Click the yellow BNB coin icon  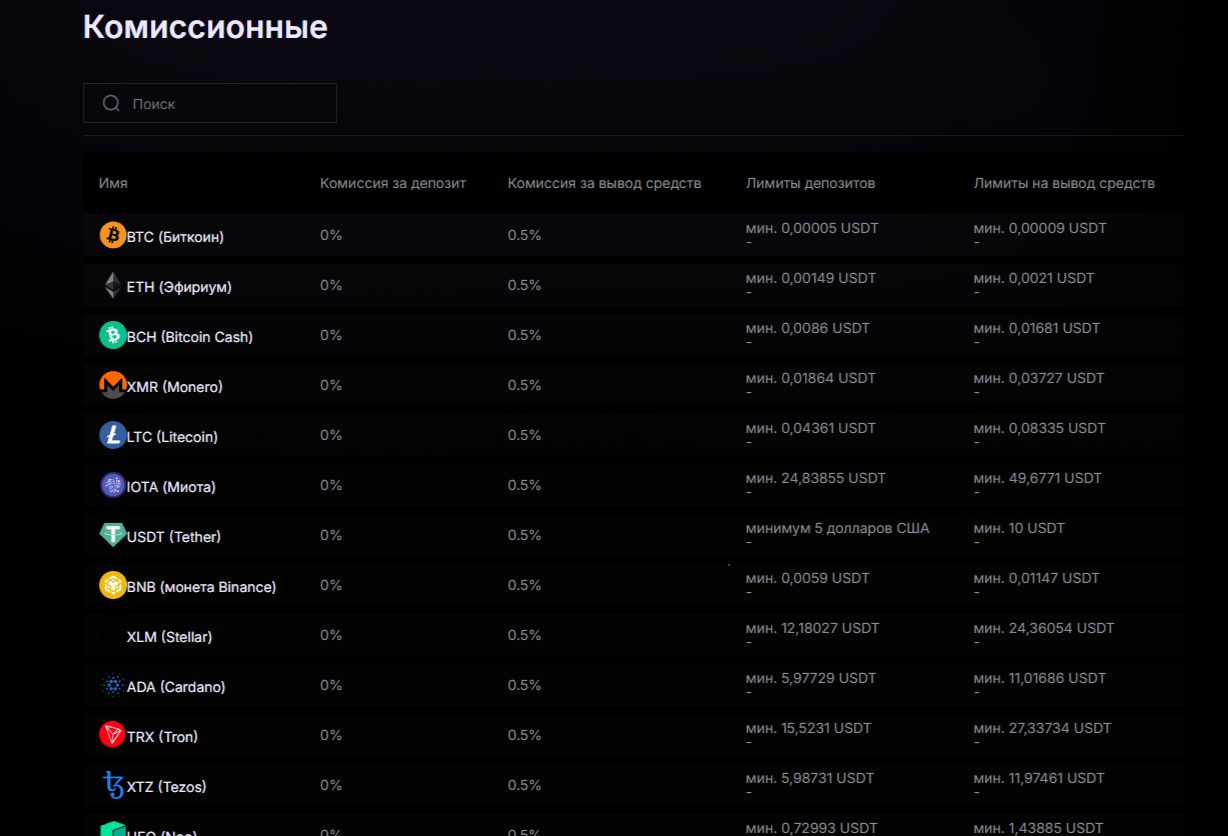[113, 586]
